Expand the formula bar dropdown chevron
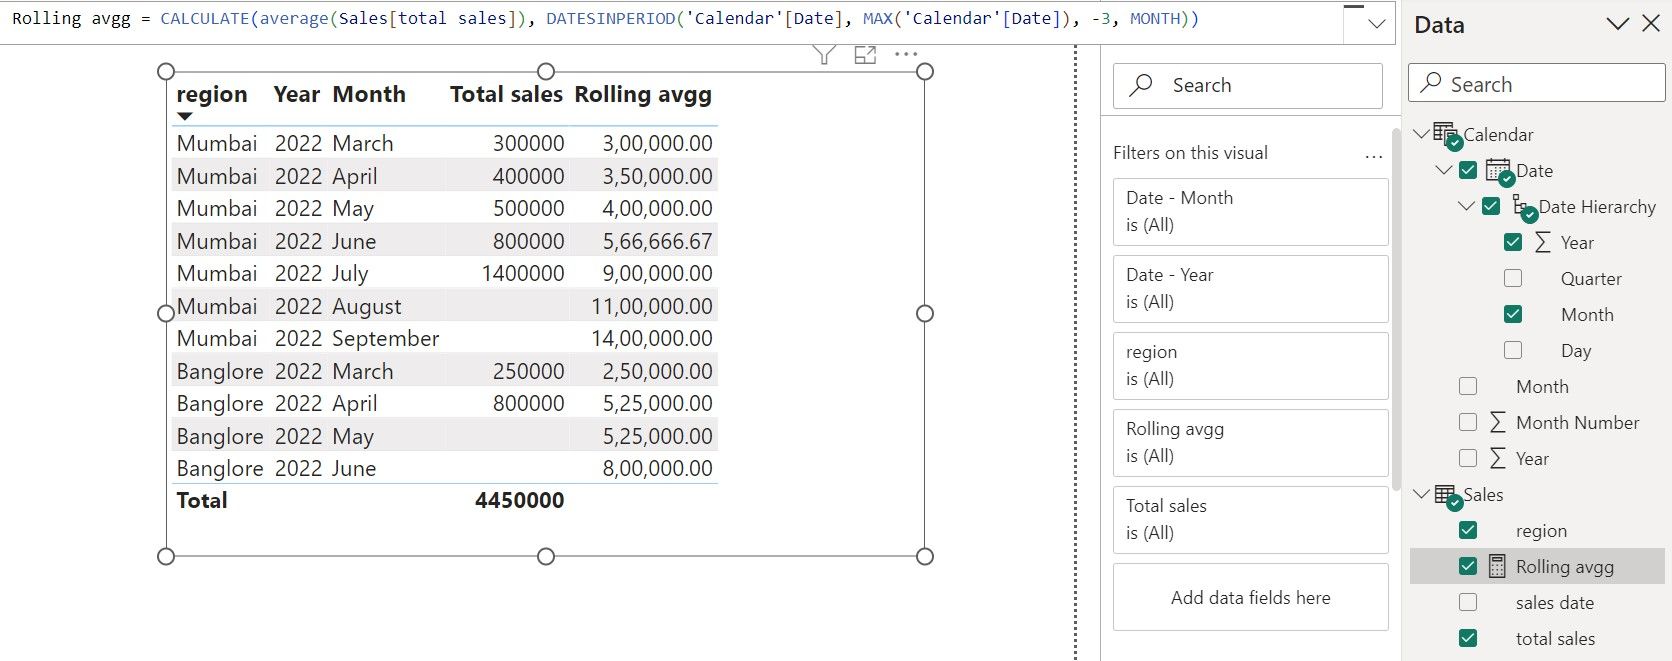 tap(1377, 24)
